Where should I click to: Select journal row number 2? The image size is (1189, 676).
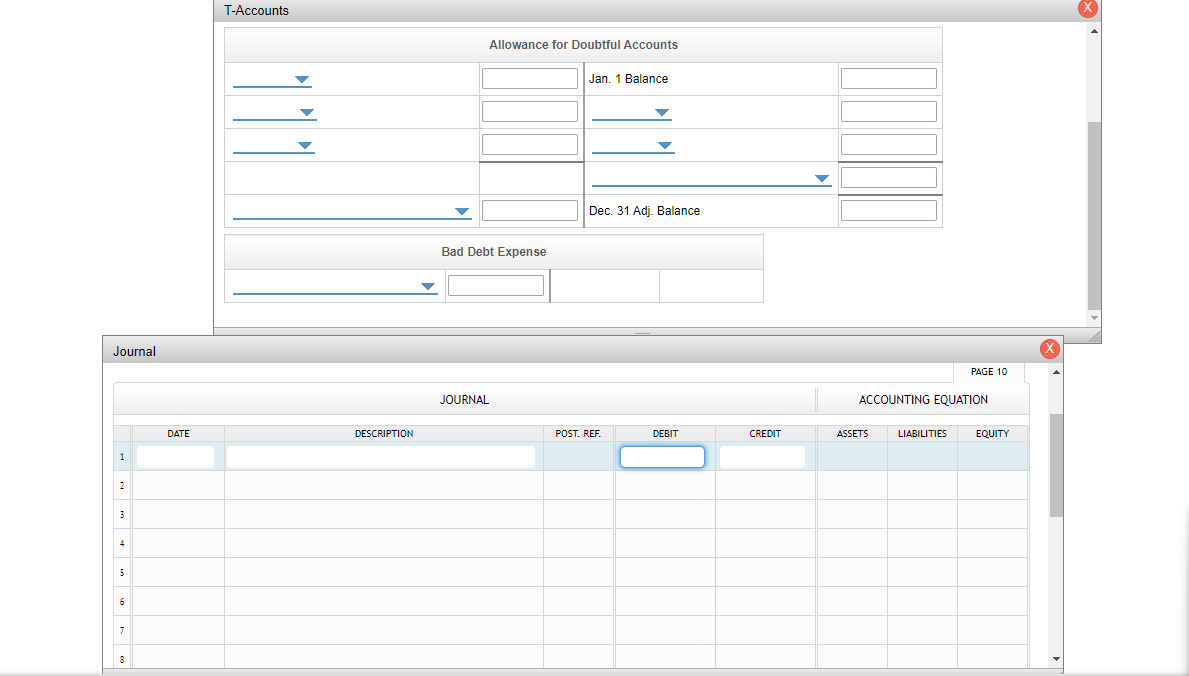pos(122,486)
